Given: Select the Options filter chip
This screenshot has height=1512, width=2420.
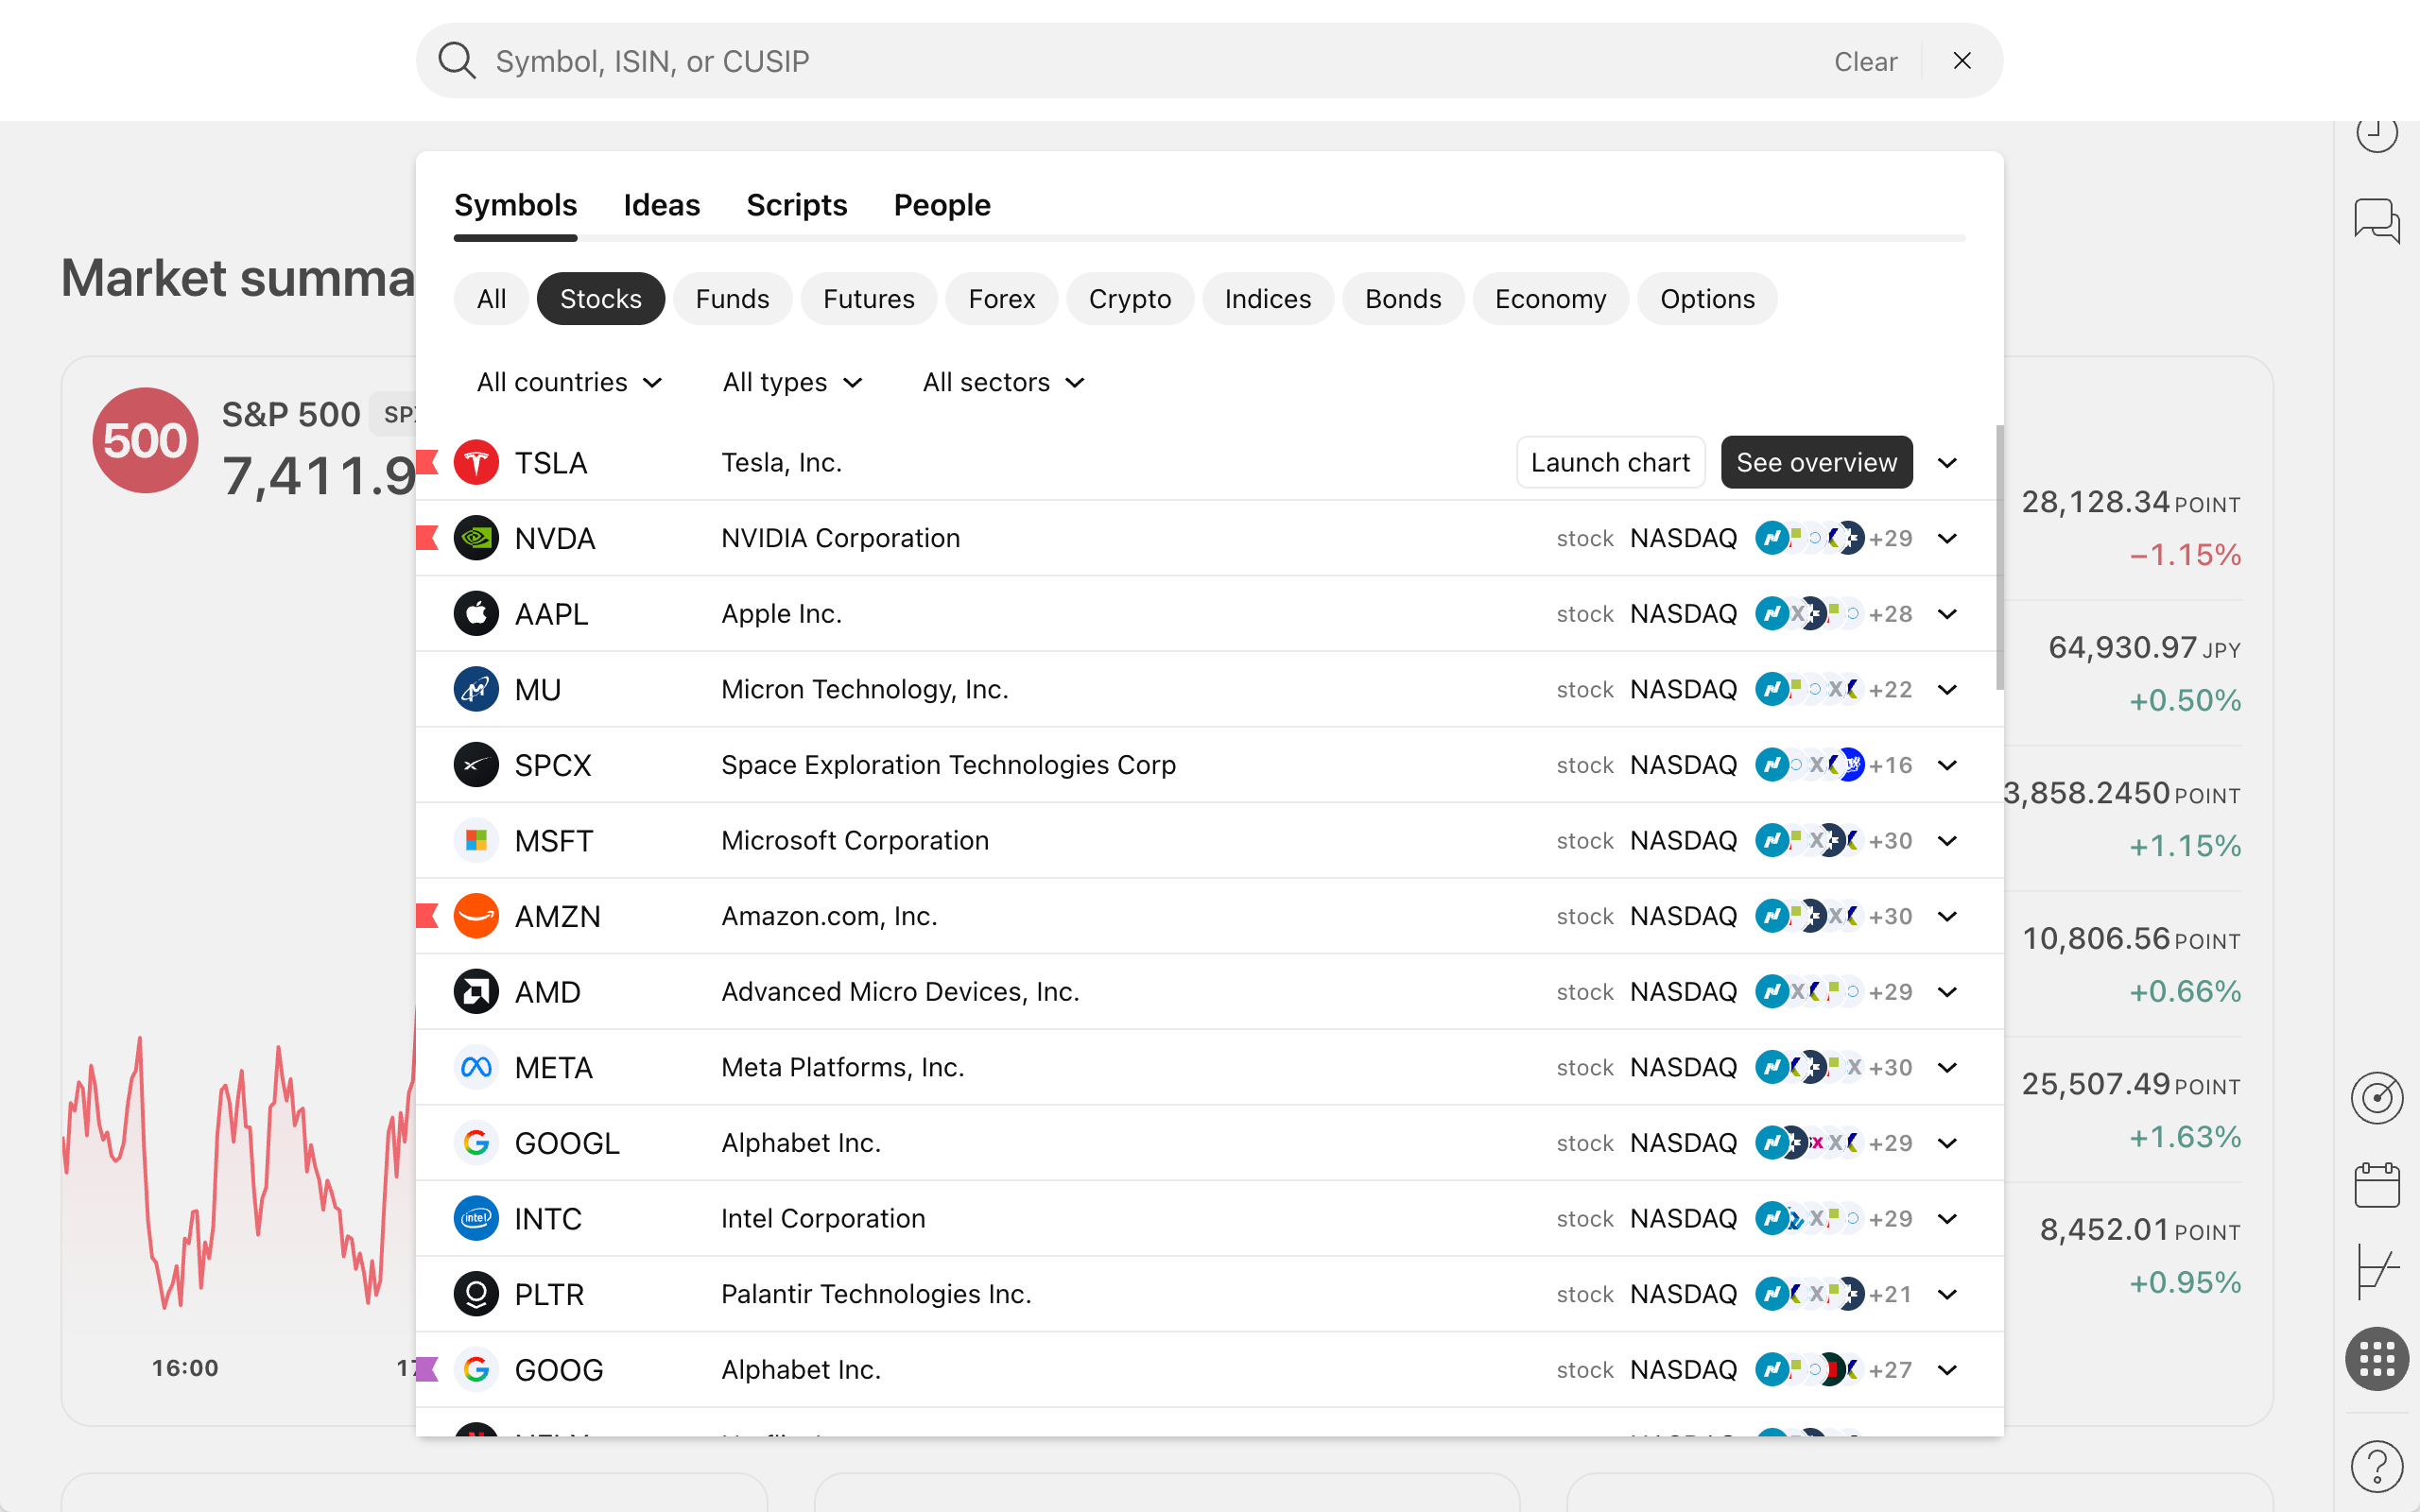Looking at the screenshot, I should point(1707,299).
